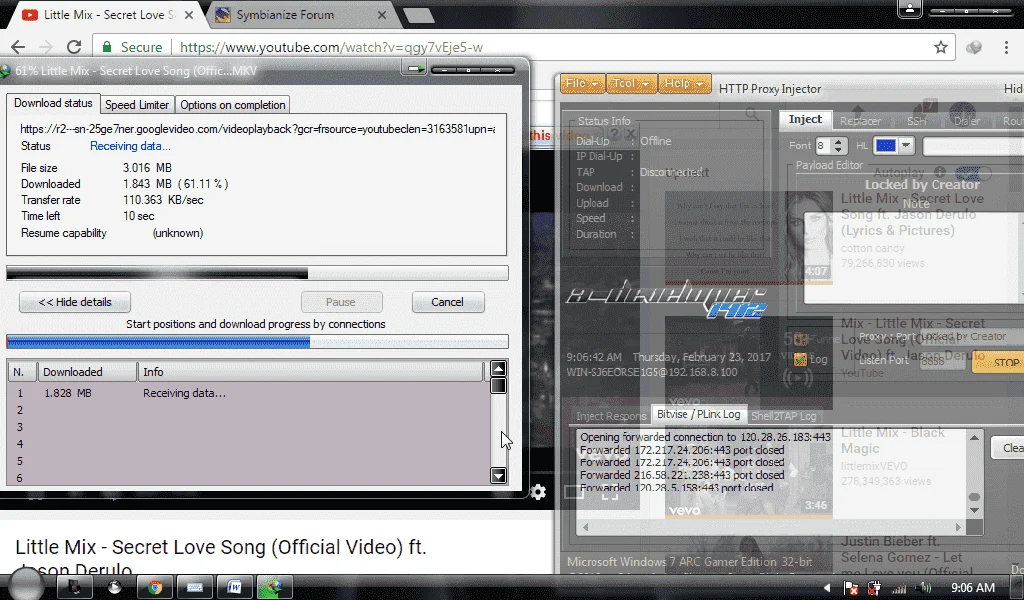
Task: Click 'Opening forwarded connection' log line
Action: (x=705, y=437)
